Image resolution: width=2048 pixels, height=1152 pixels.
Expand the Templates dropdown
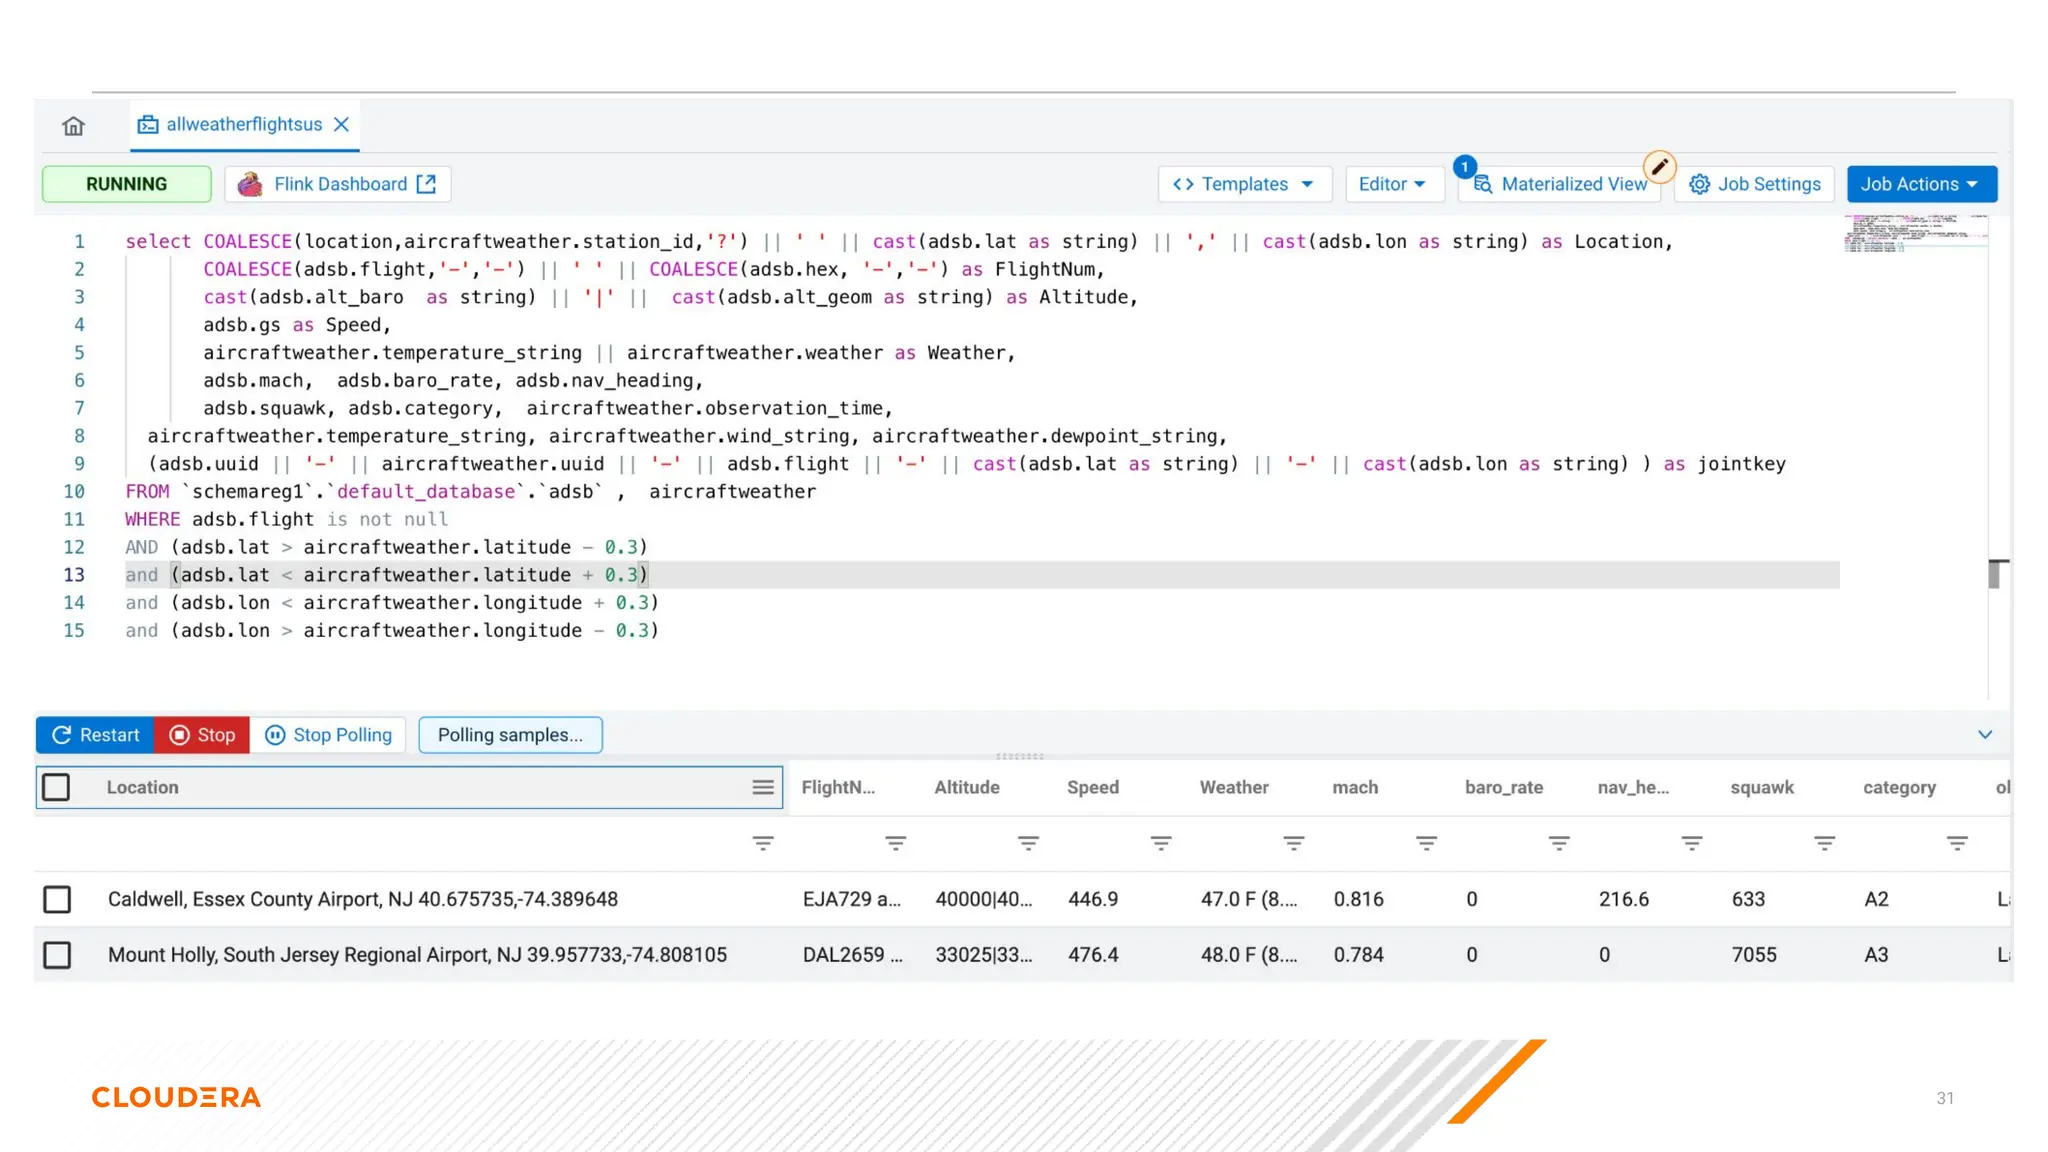(1244, 184)
